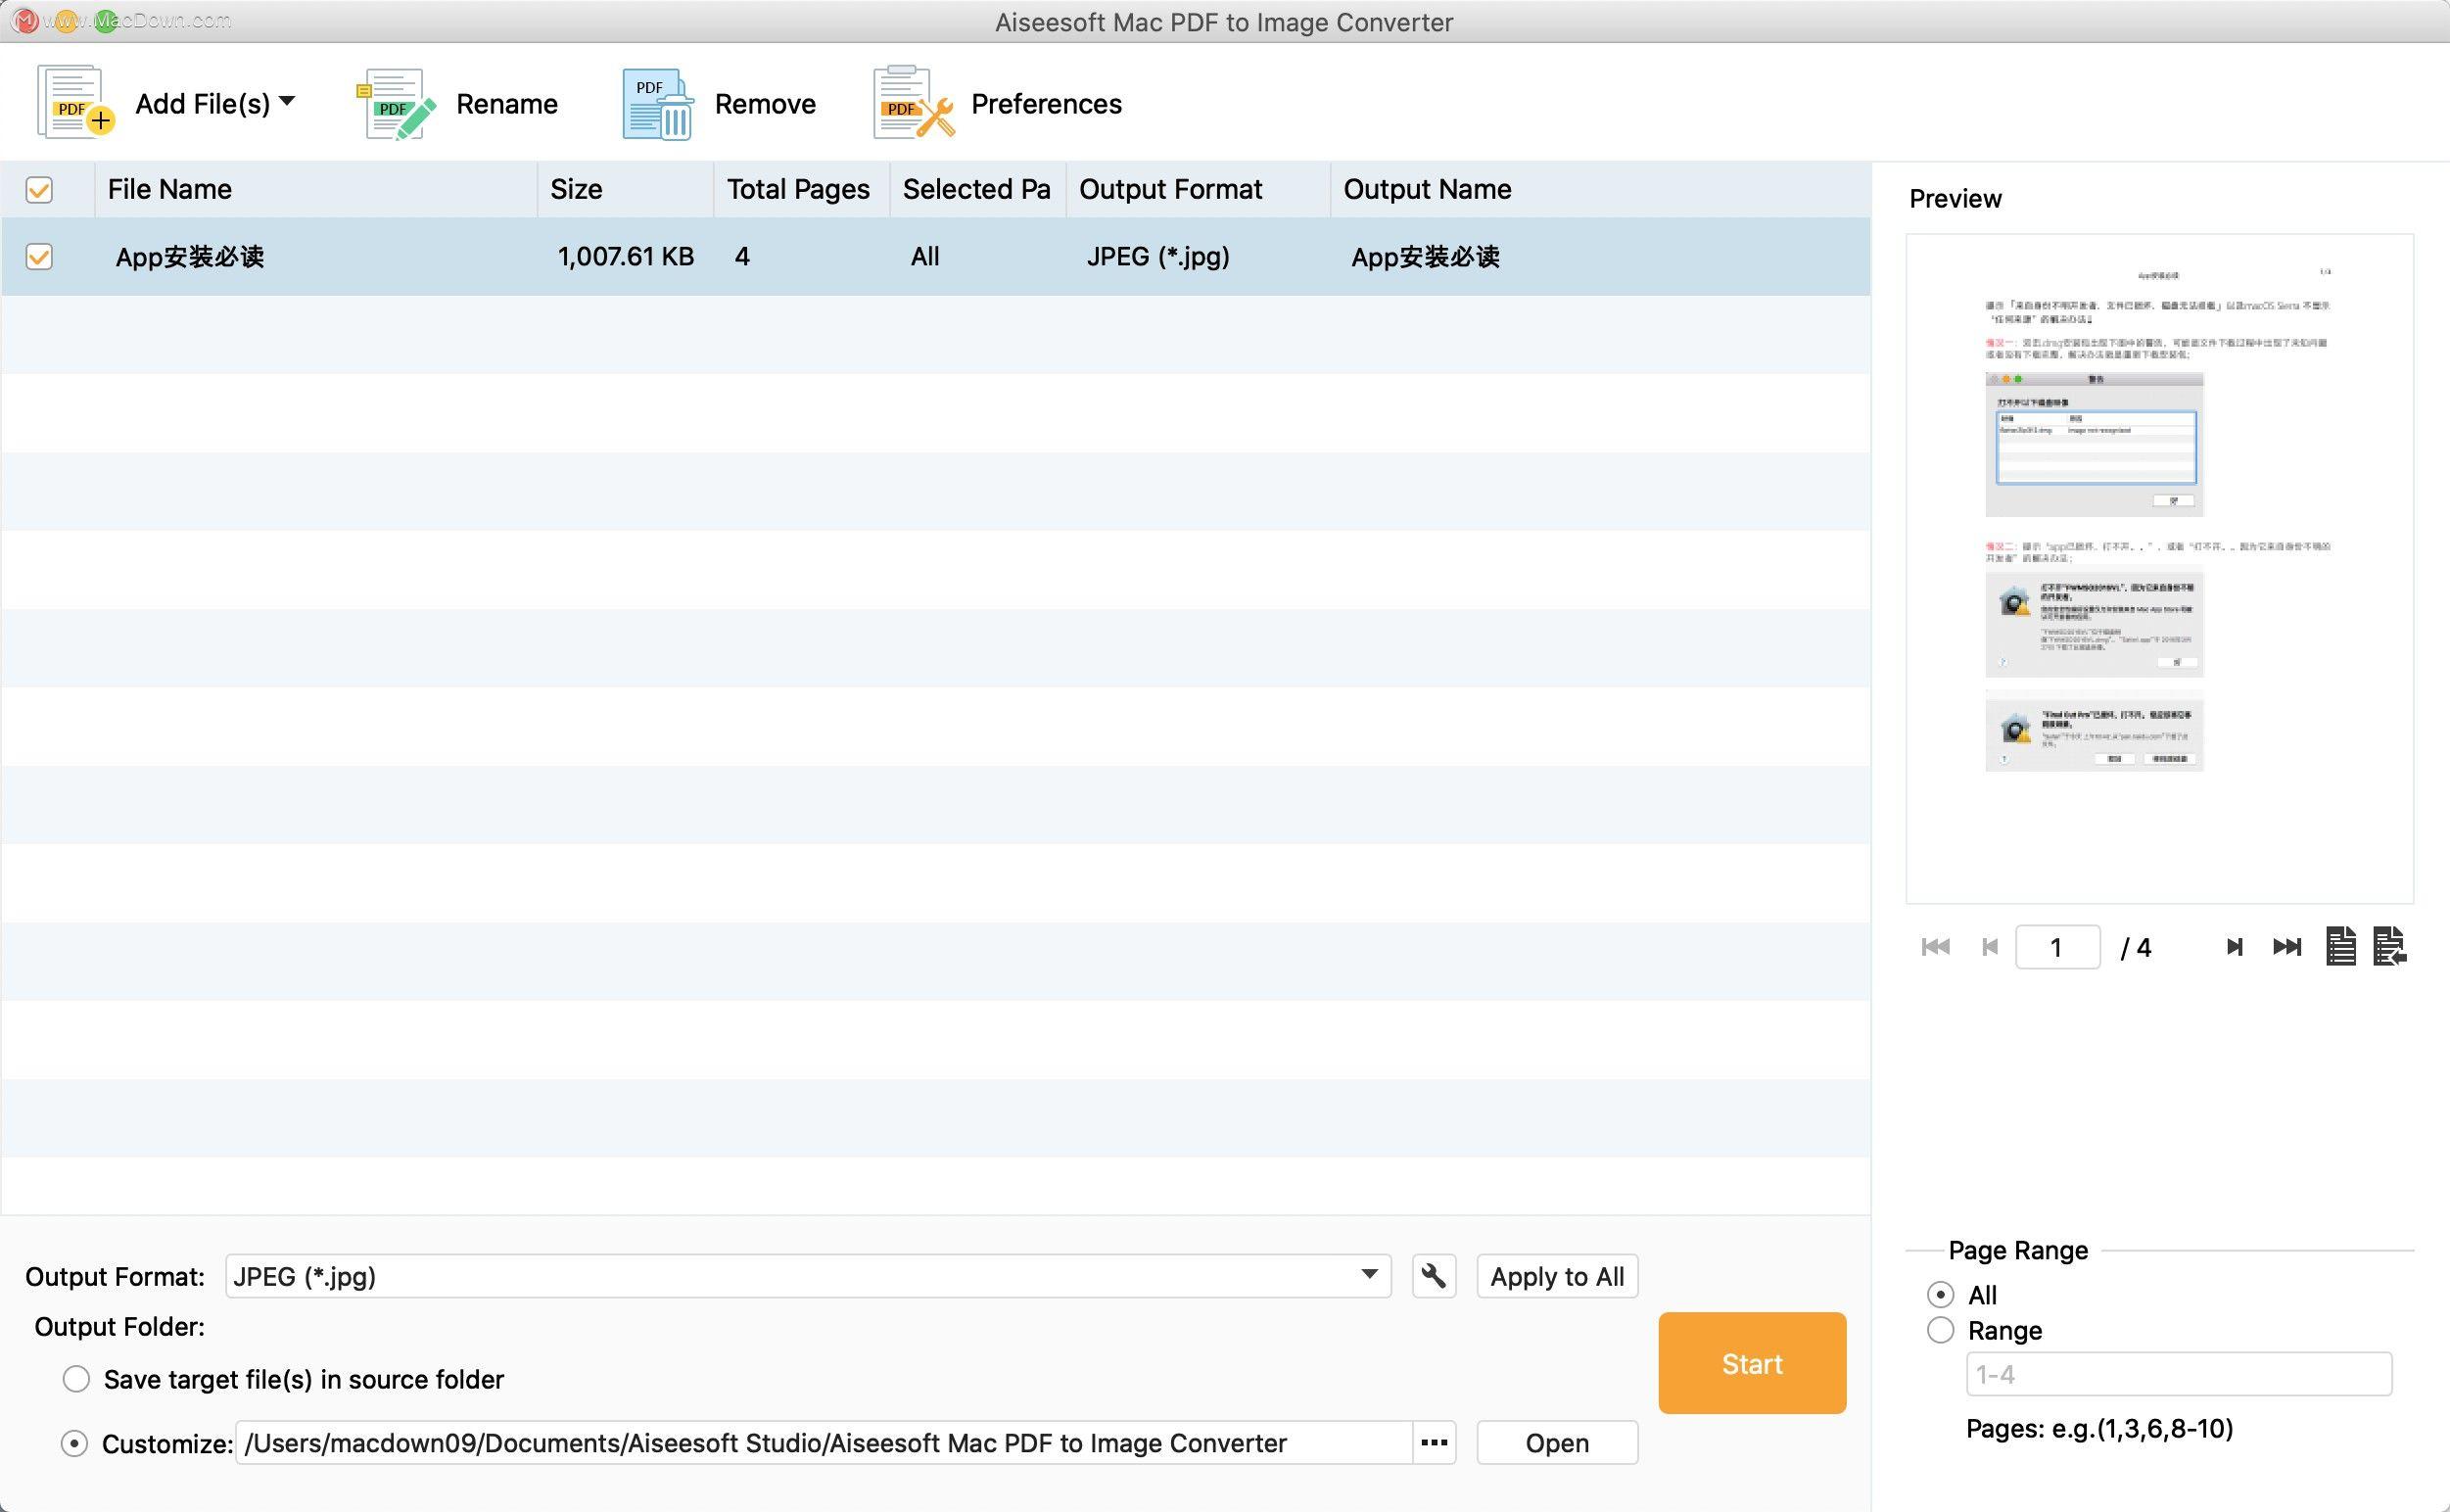Click the preview page number field

tap(2057, 946)
